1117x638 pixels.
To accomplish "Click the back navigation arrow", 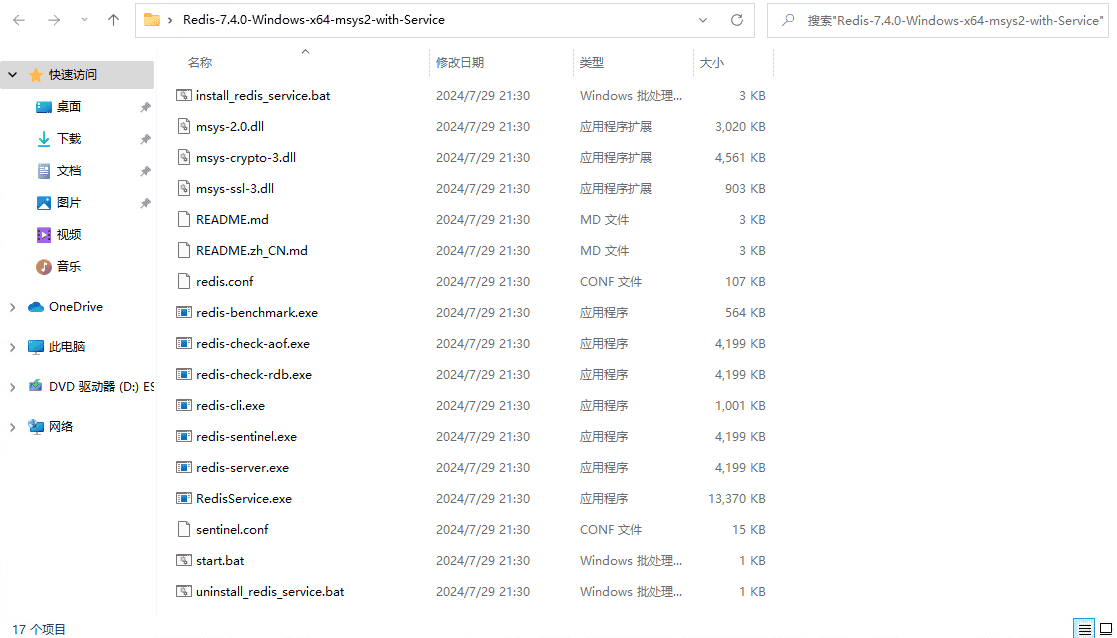I will 18,19.
